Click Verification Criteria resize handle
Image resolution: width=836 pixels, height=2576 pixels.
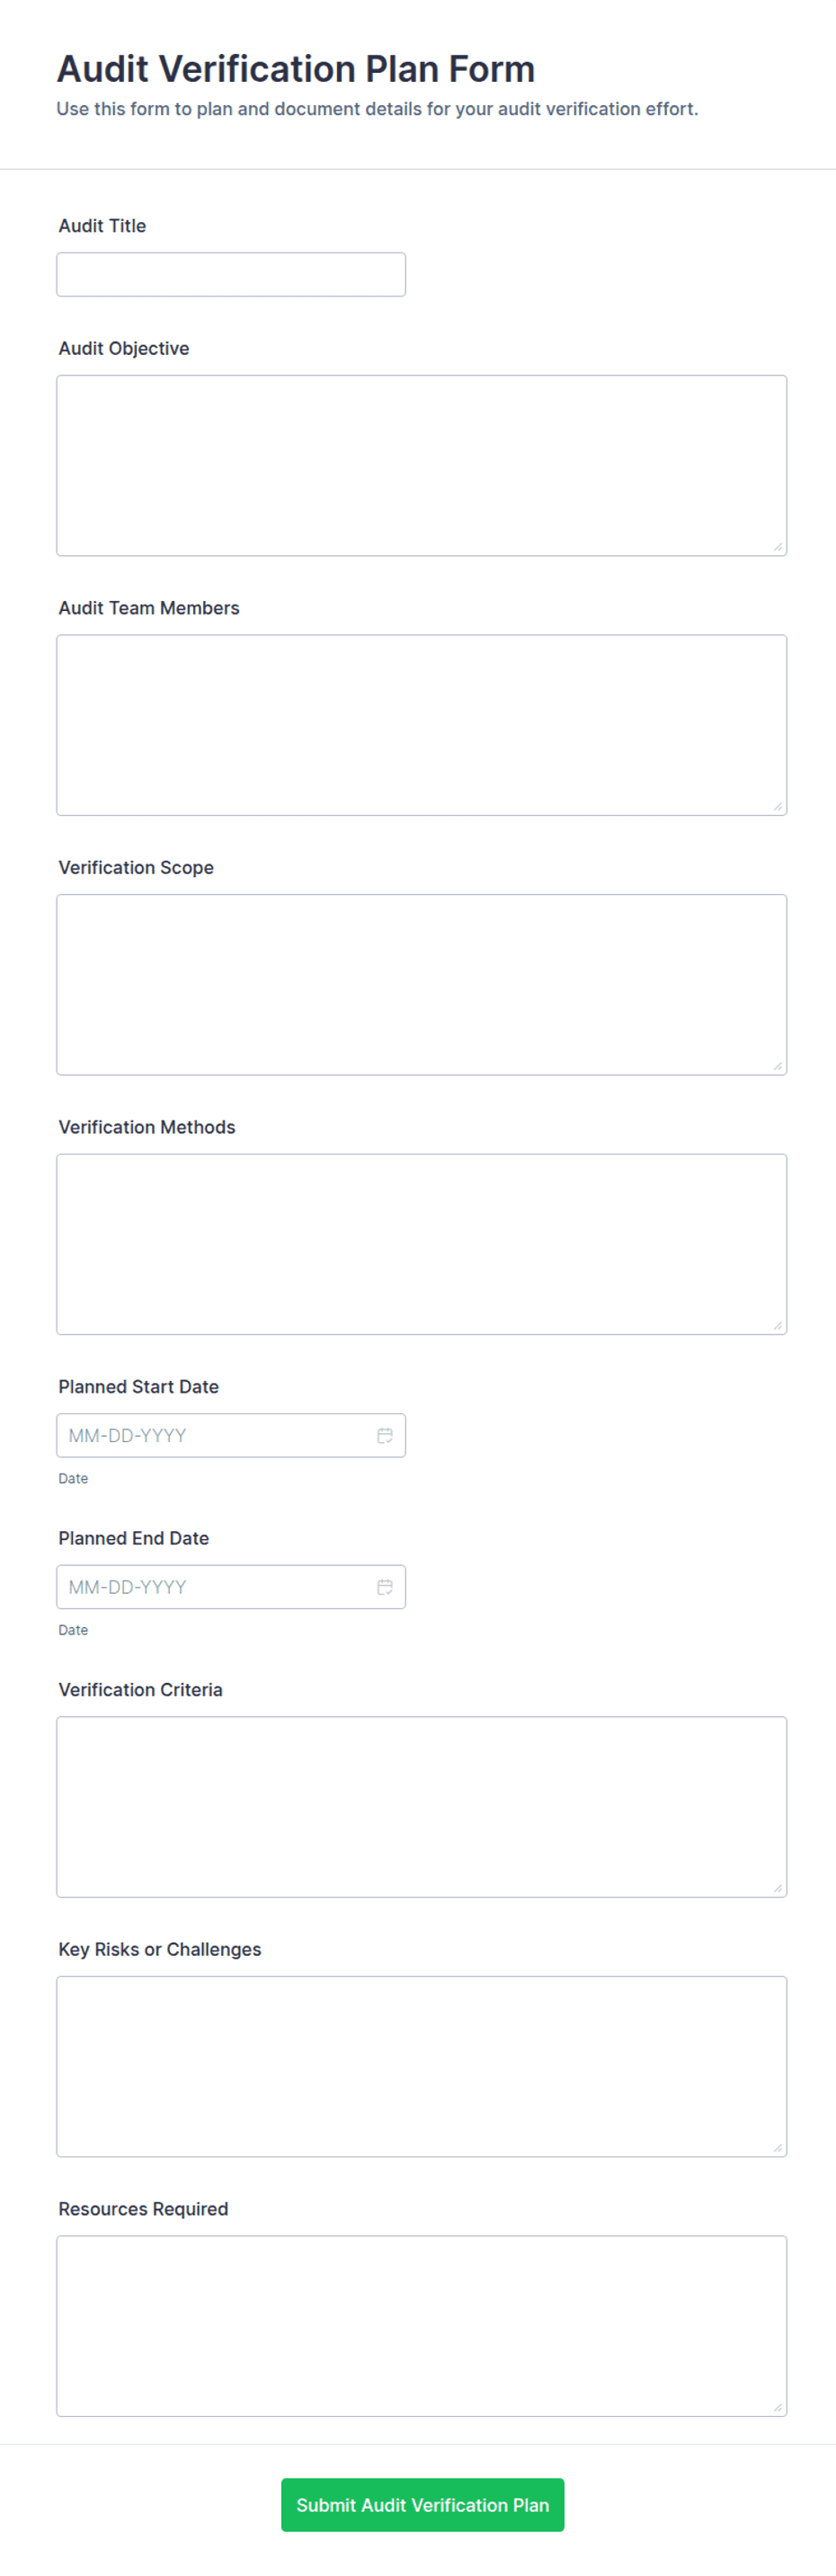point(778,1889)
